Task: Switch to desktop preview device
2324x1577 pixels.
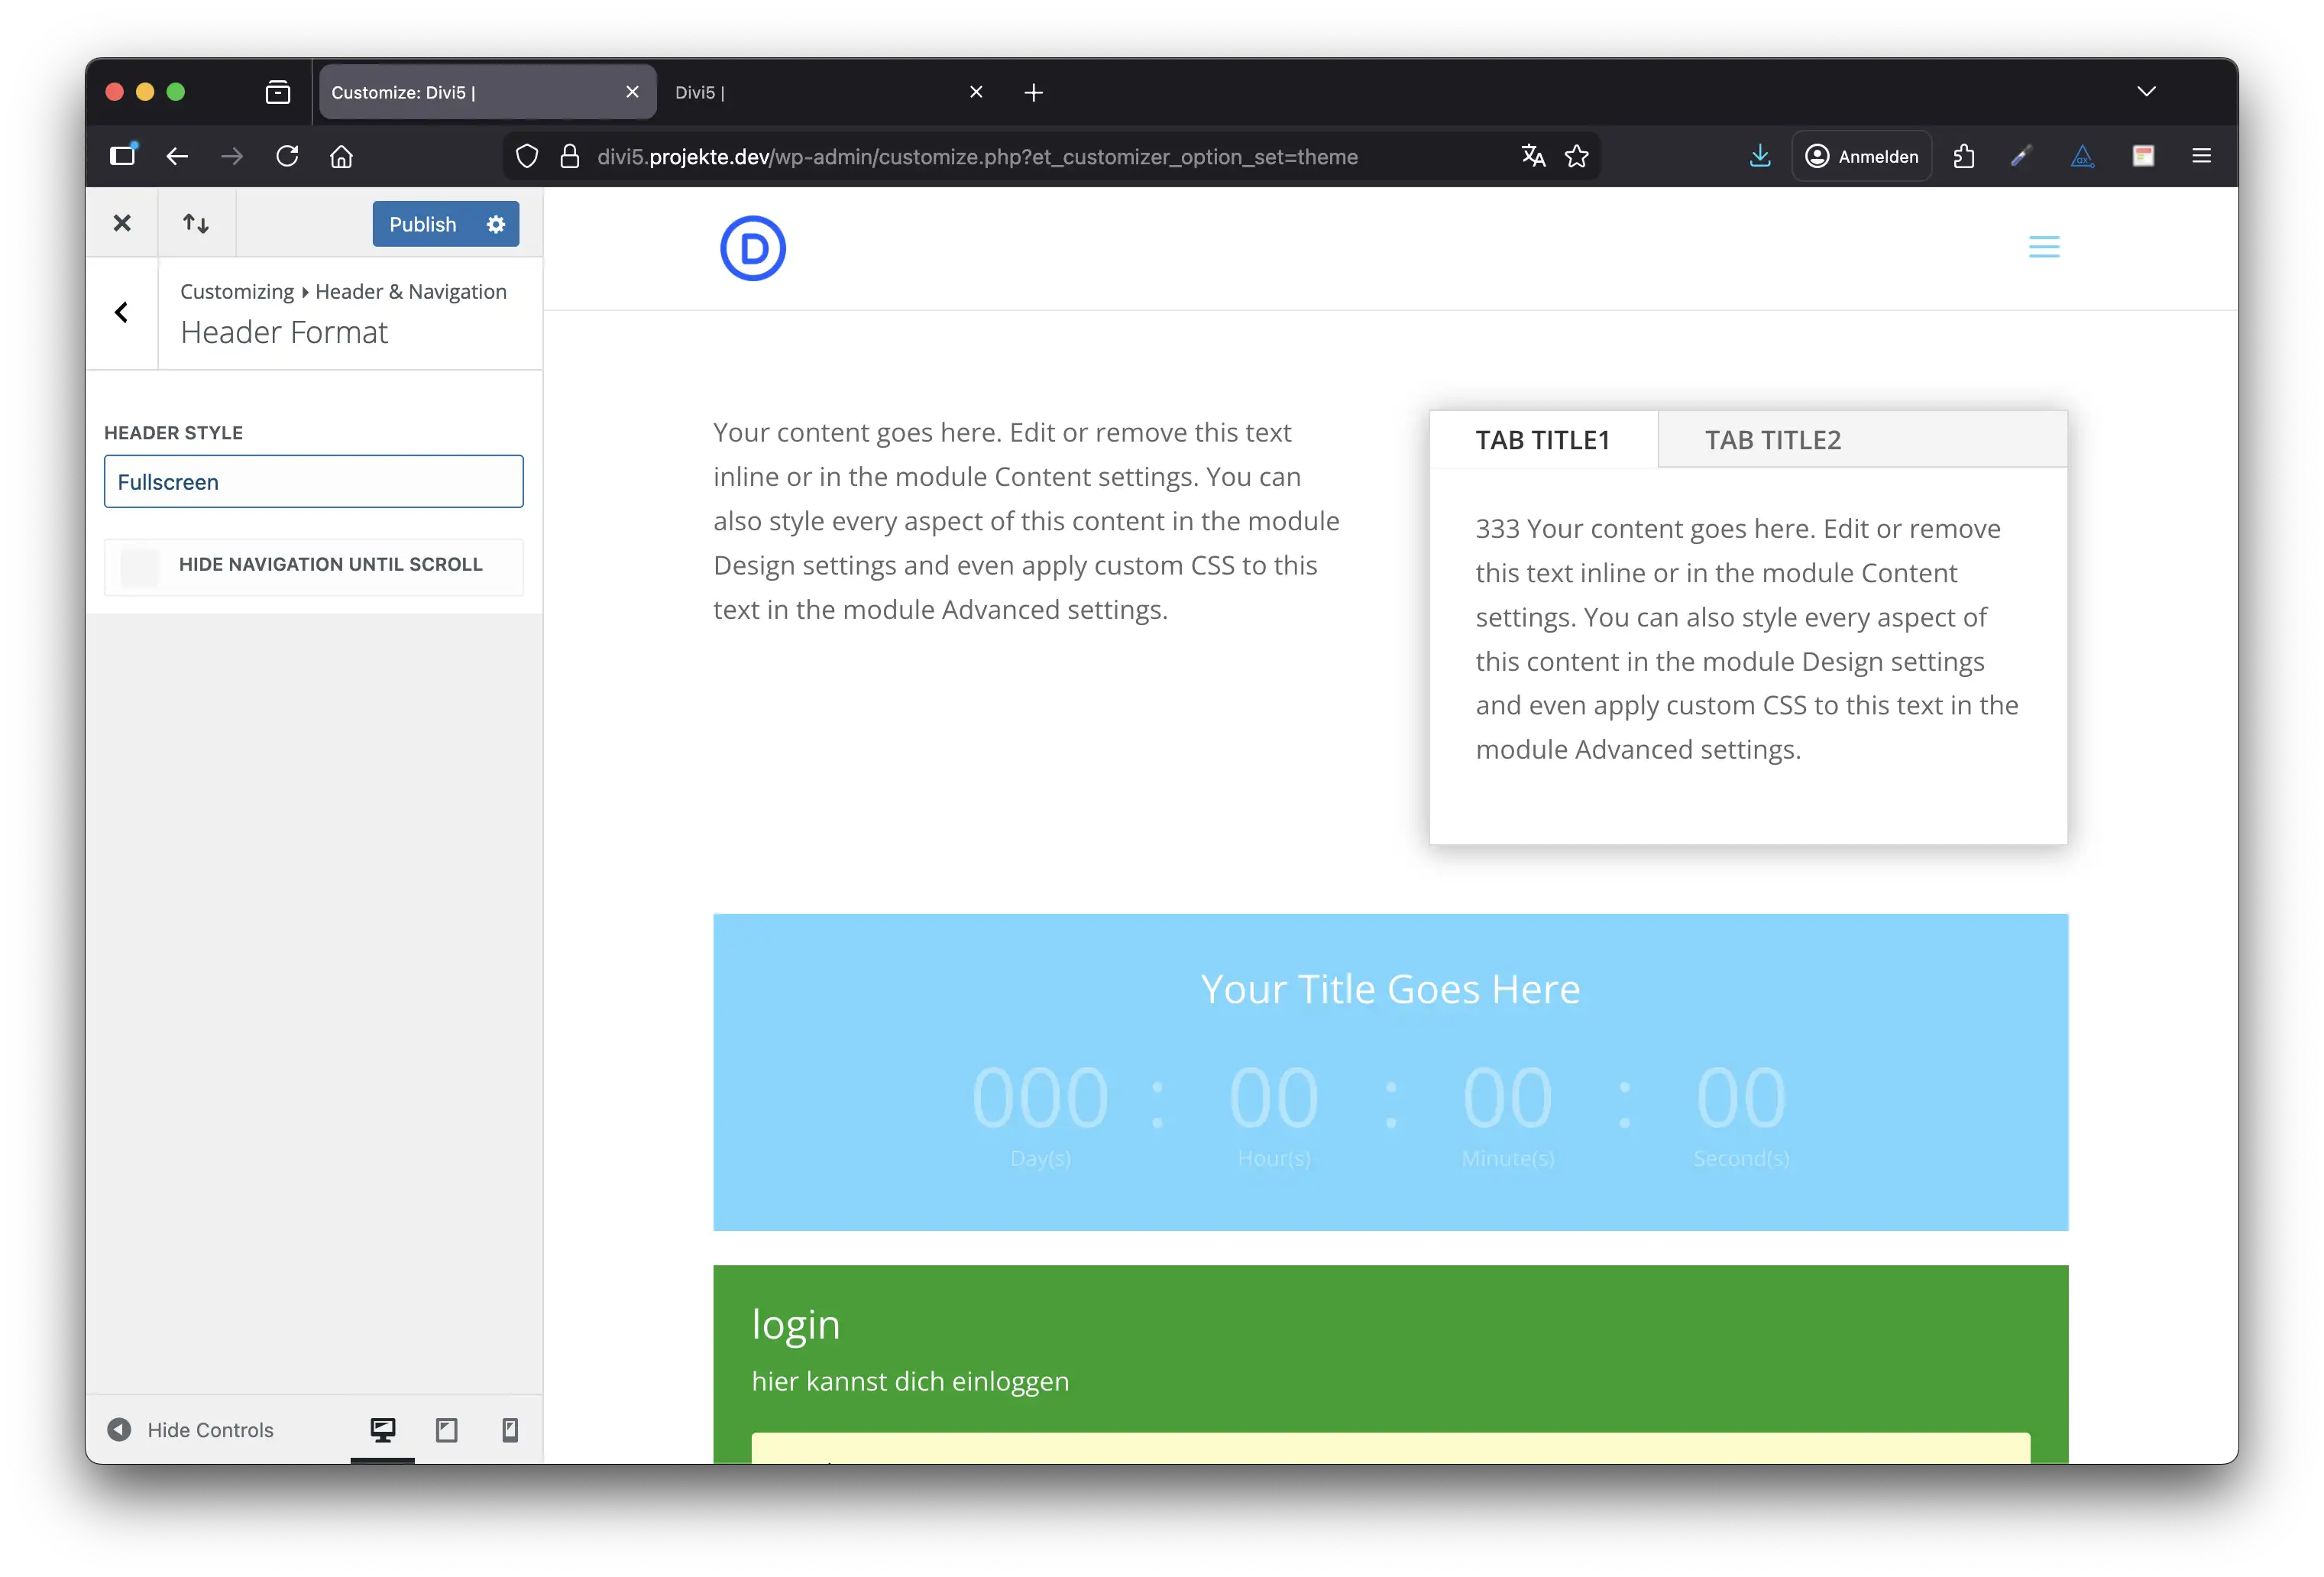Action: pos(382,1429)
